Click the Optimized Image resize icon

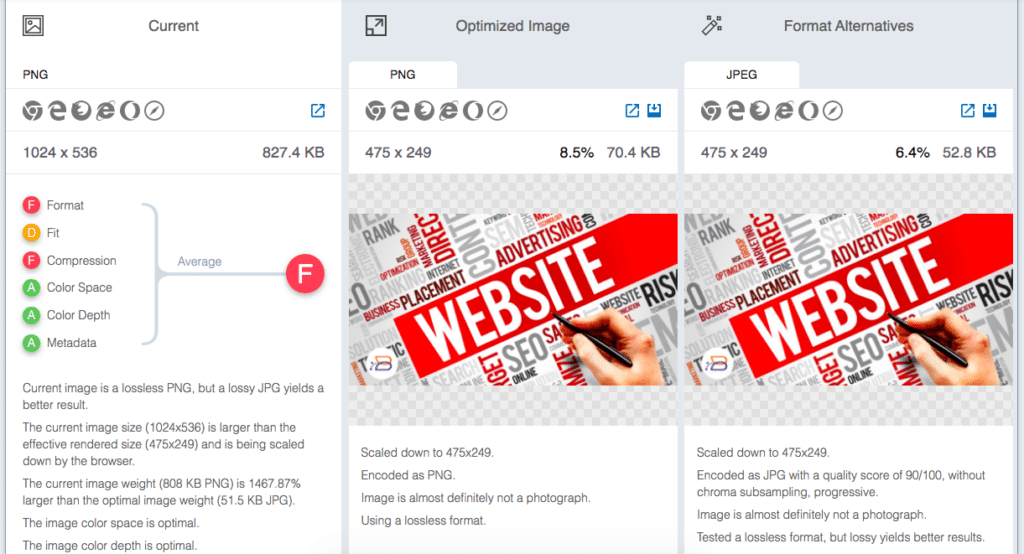pos(376,25)
